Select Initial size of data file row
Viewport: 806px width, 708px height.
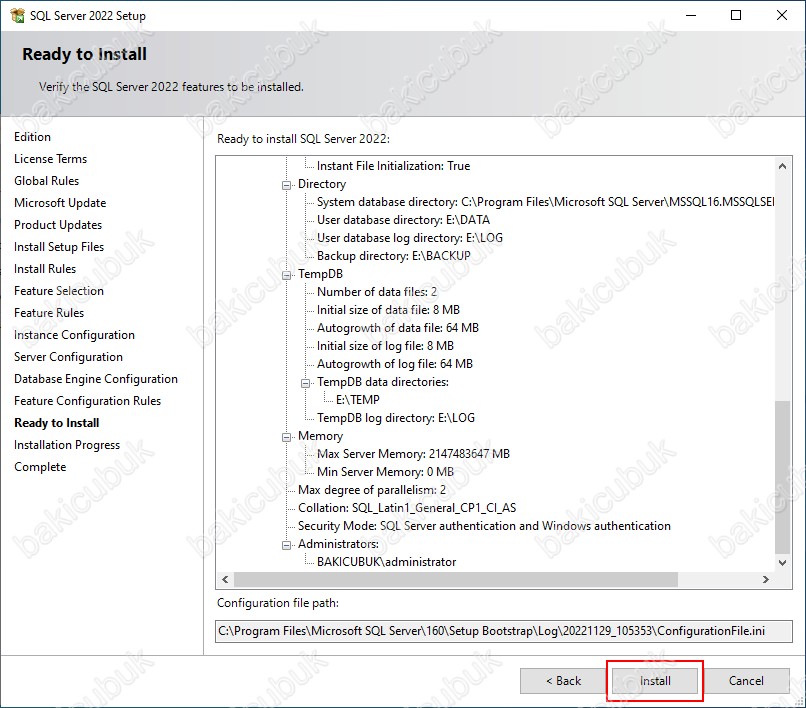pyautogui.click(x=388, y=310)
